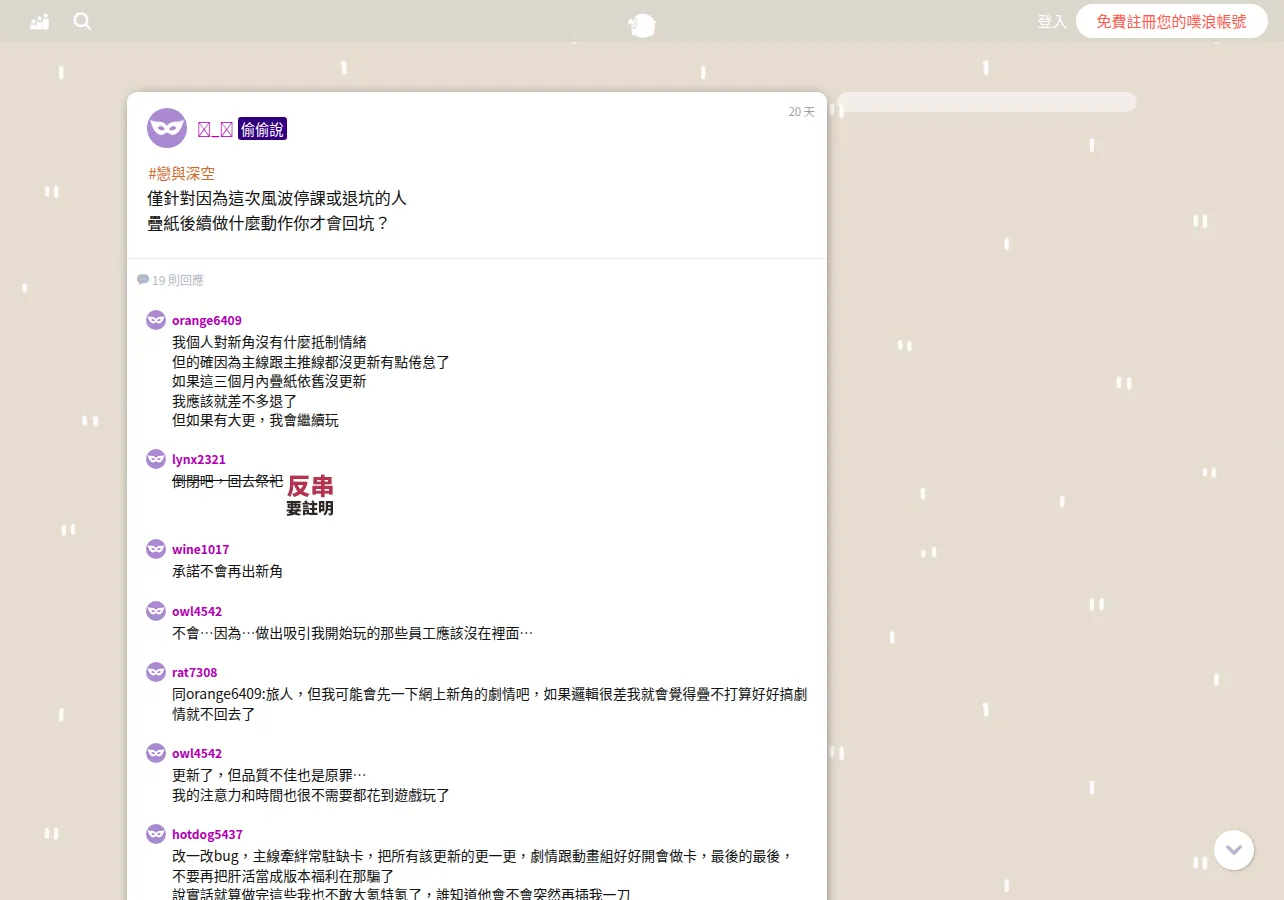Click the speech bubble icon beside 19 則回應
This screenshot has height=900, width=1284.
point(143,280)
